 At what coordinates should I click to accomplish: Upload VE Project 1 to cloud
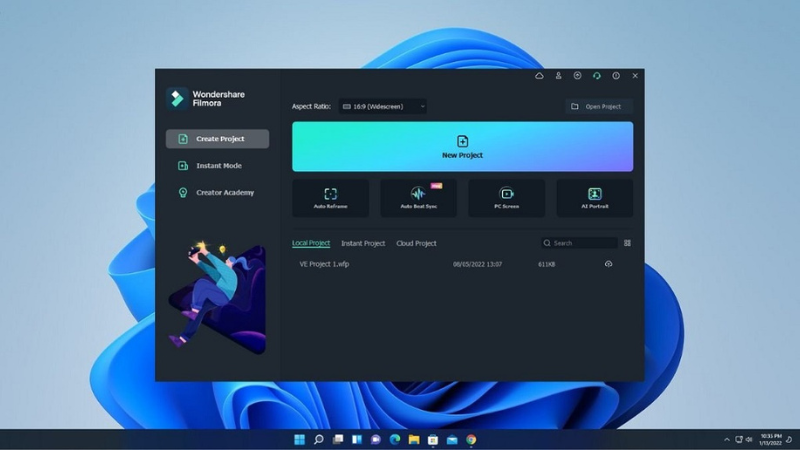[x=609, y=264]
